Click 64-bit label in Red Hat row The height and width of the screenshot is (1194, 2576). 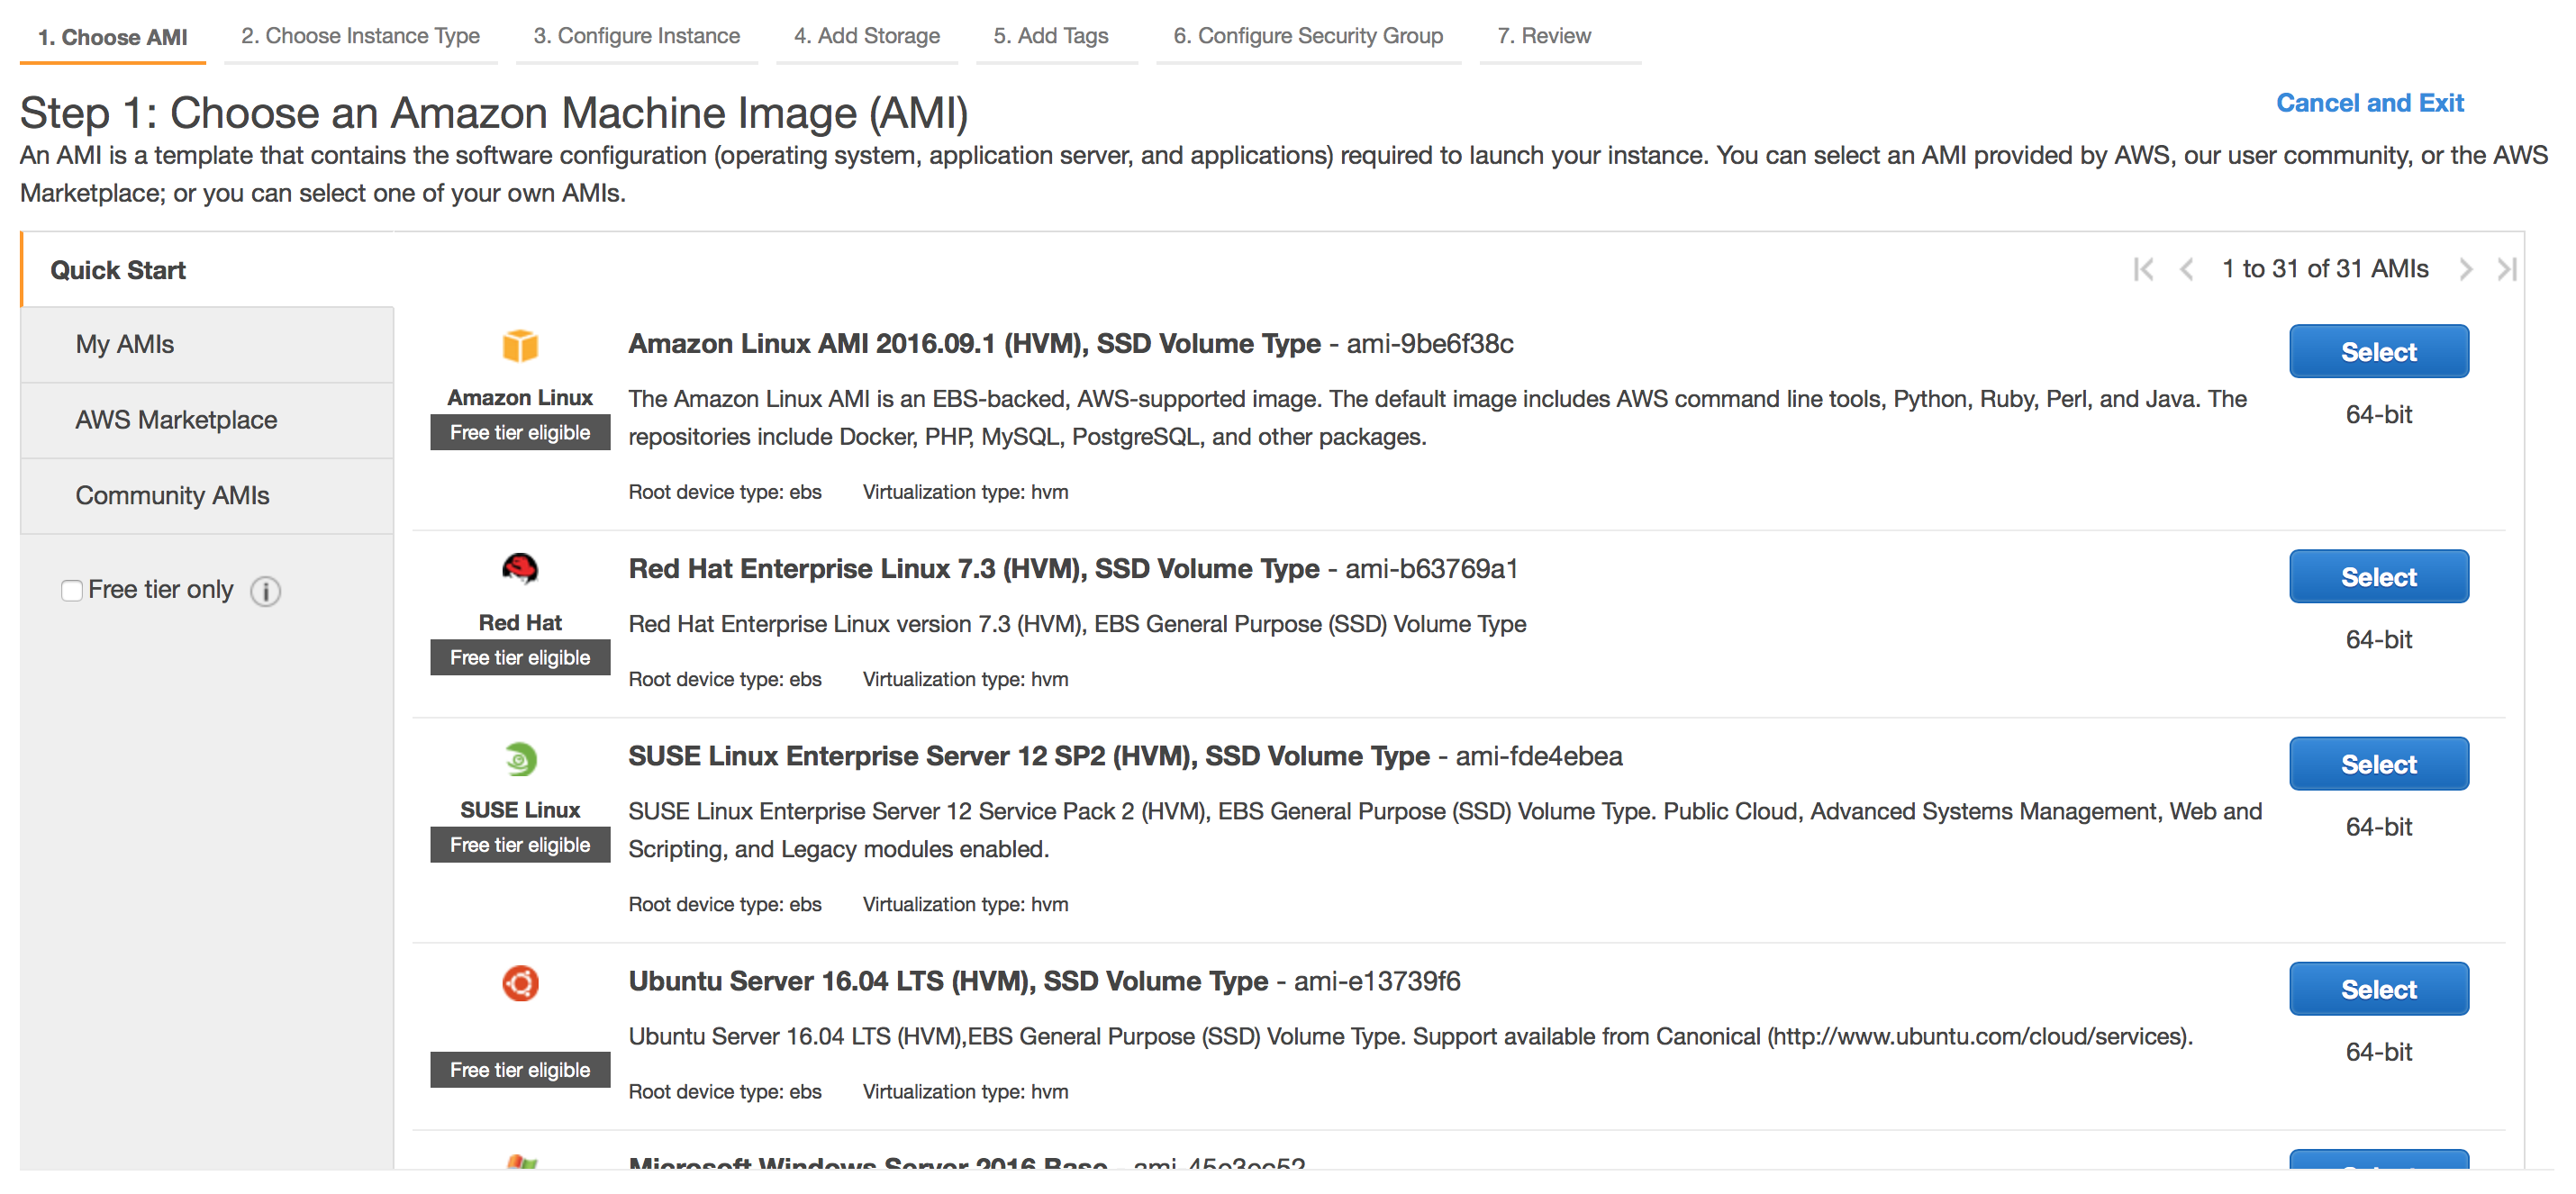[2378, 640]
